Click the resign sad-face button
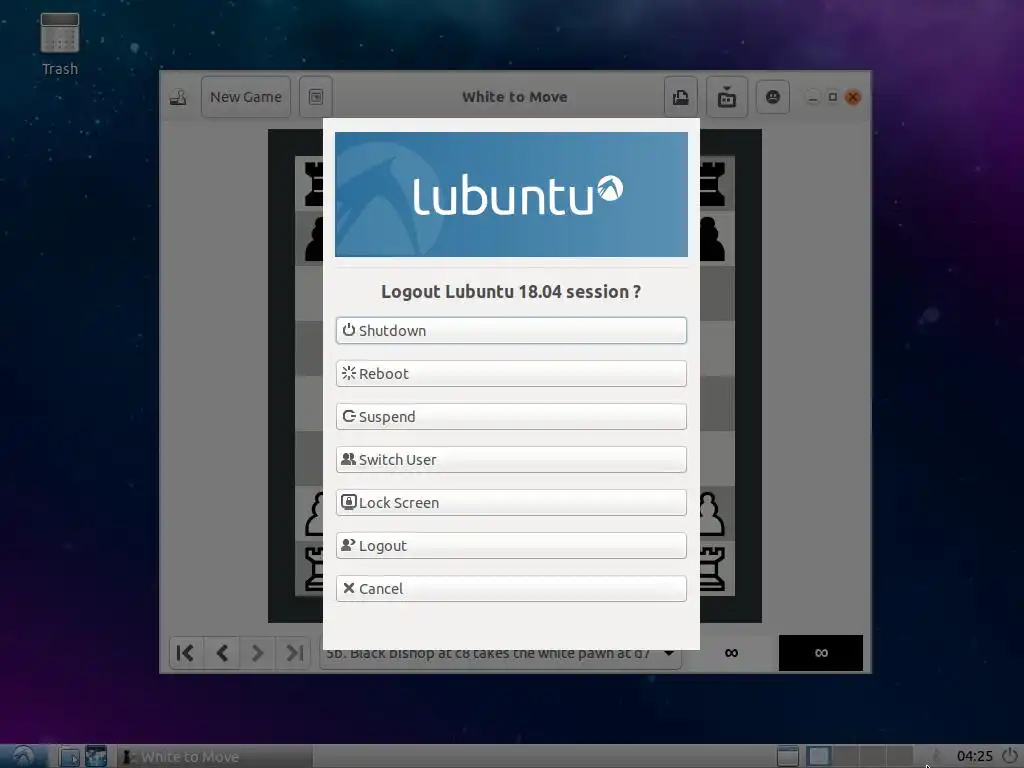This screenshot has width=1024, height=768. [x=773, y=97]
